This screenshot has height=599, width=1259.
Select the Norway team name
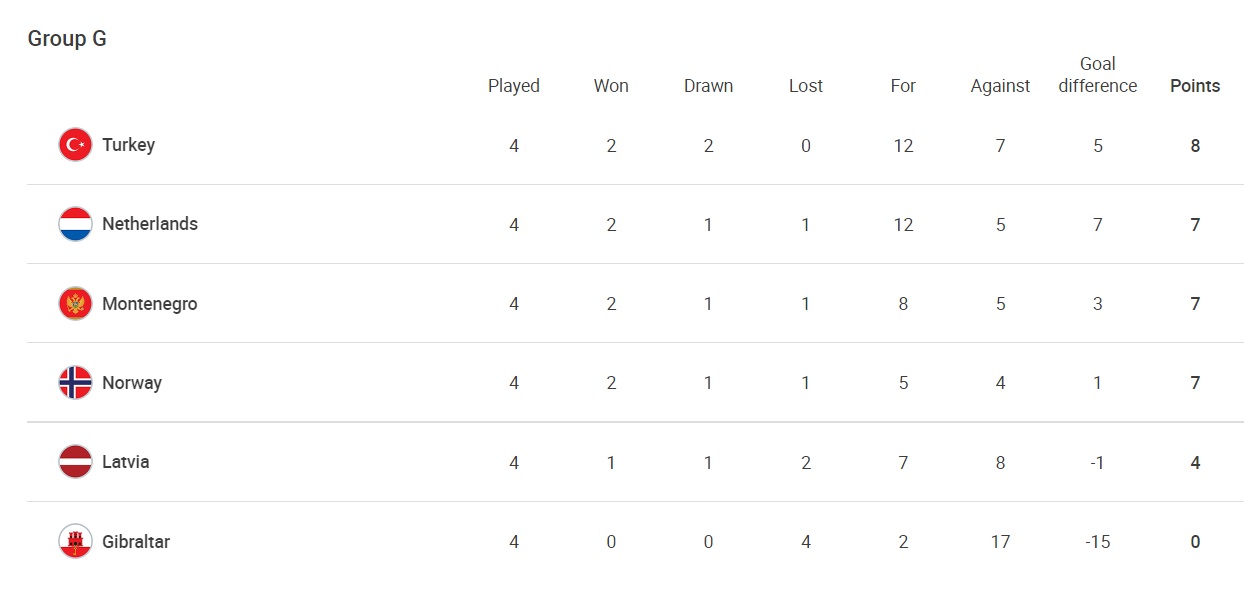pyautogui.click(x=132, y=382)
